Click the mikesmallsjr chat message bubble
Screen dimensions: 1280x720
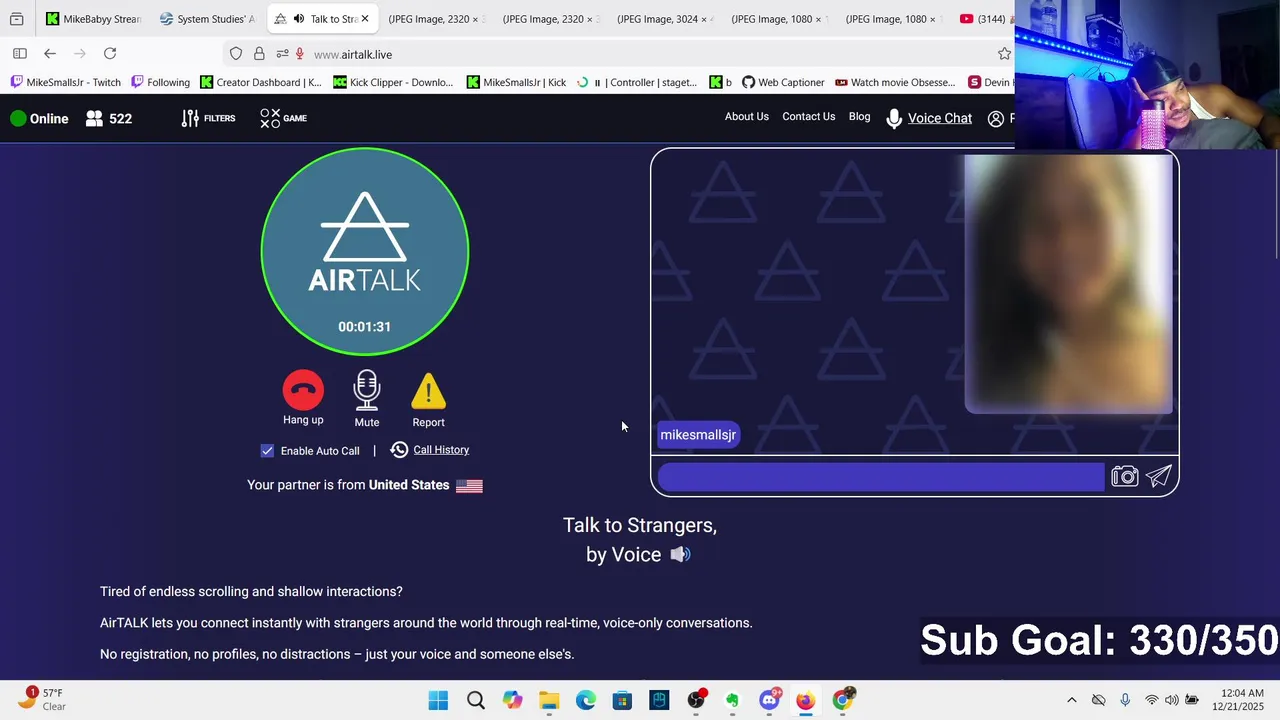698,435
